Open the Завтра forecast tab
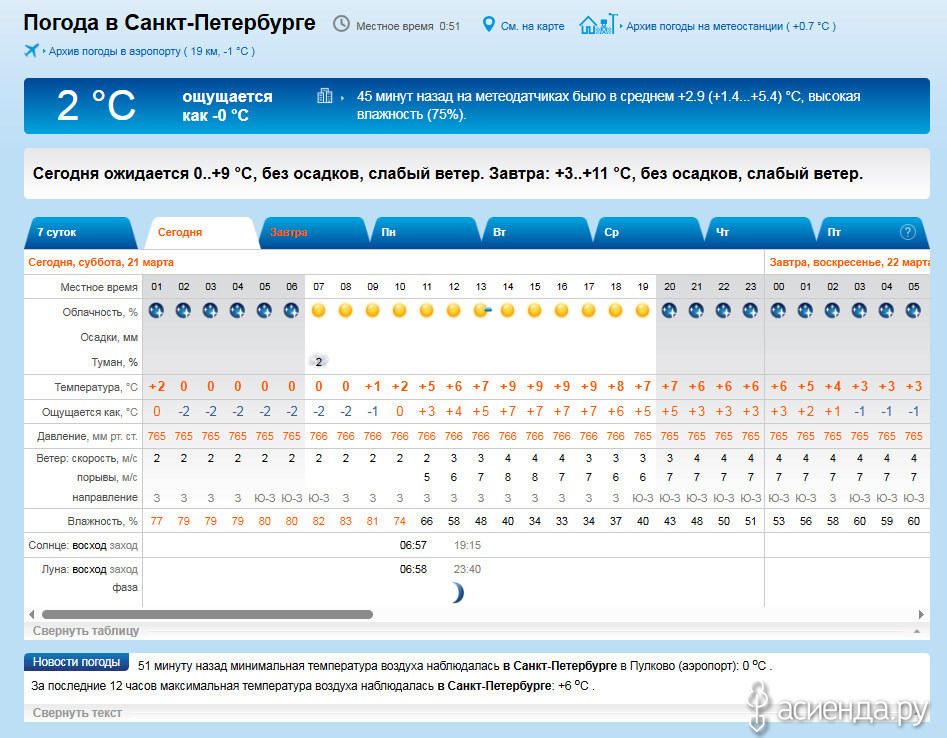This screenshot has width=947, height=738. 289,232
